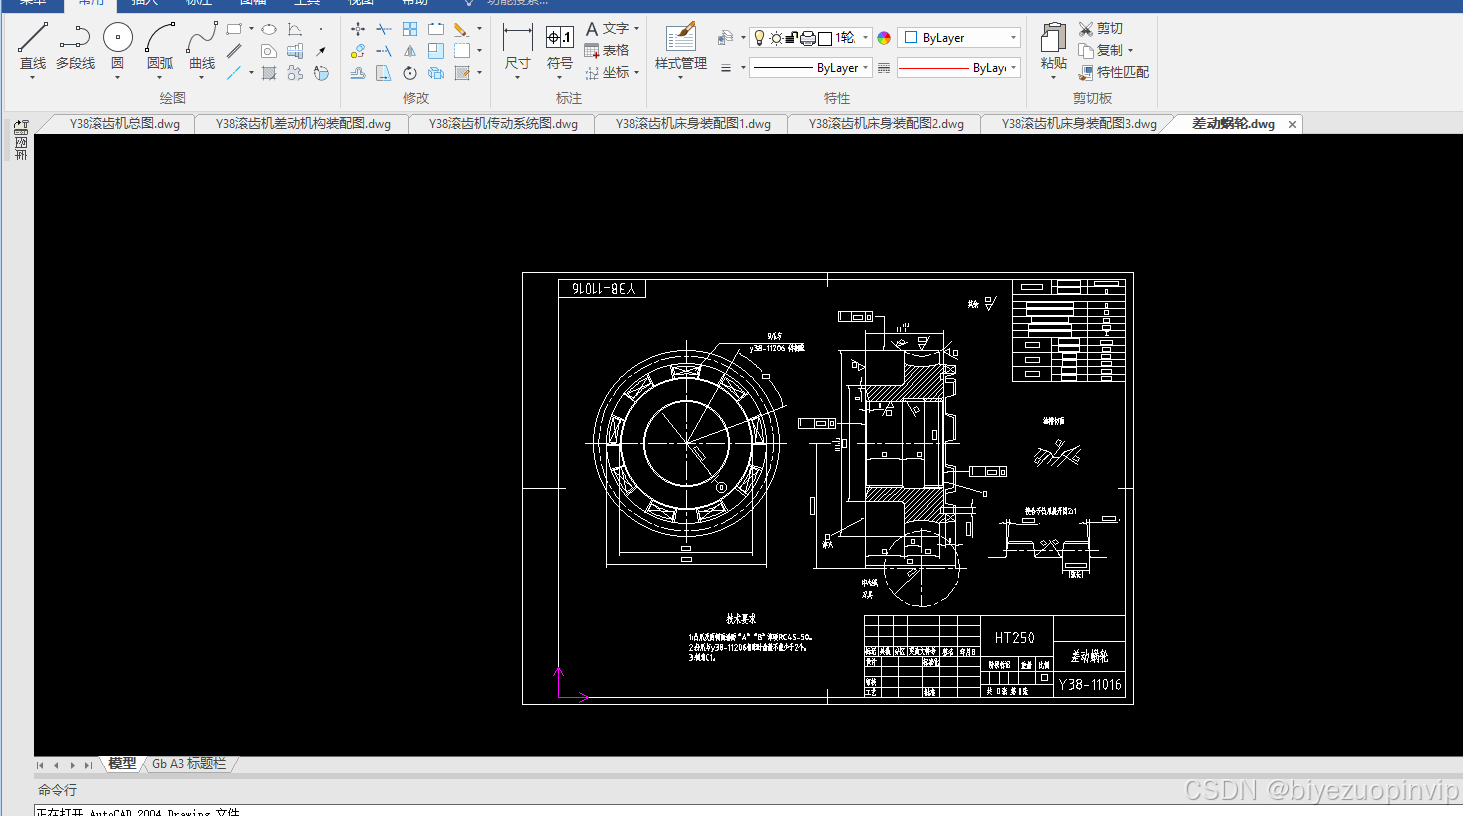Click the white color box in layer list
The width and height of the screenshot is (1463, 816).
(824, 38)
